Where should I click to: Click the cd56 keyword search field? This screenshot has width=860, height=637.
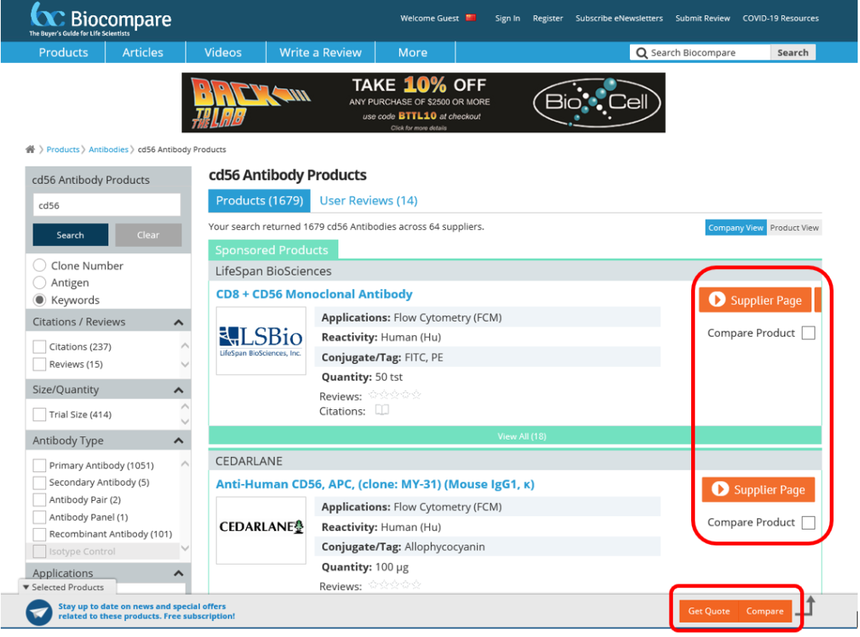coord(106,205)
